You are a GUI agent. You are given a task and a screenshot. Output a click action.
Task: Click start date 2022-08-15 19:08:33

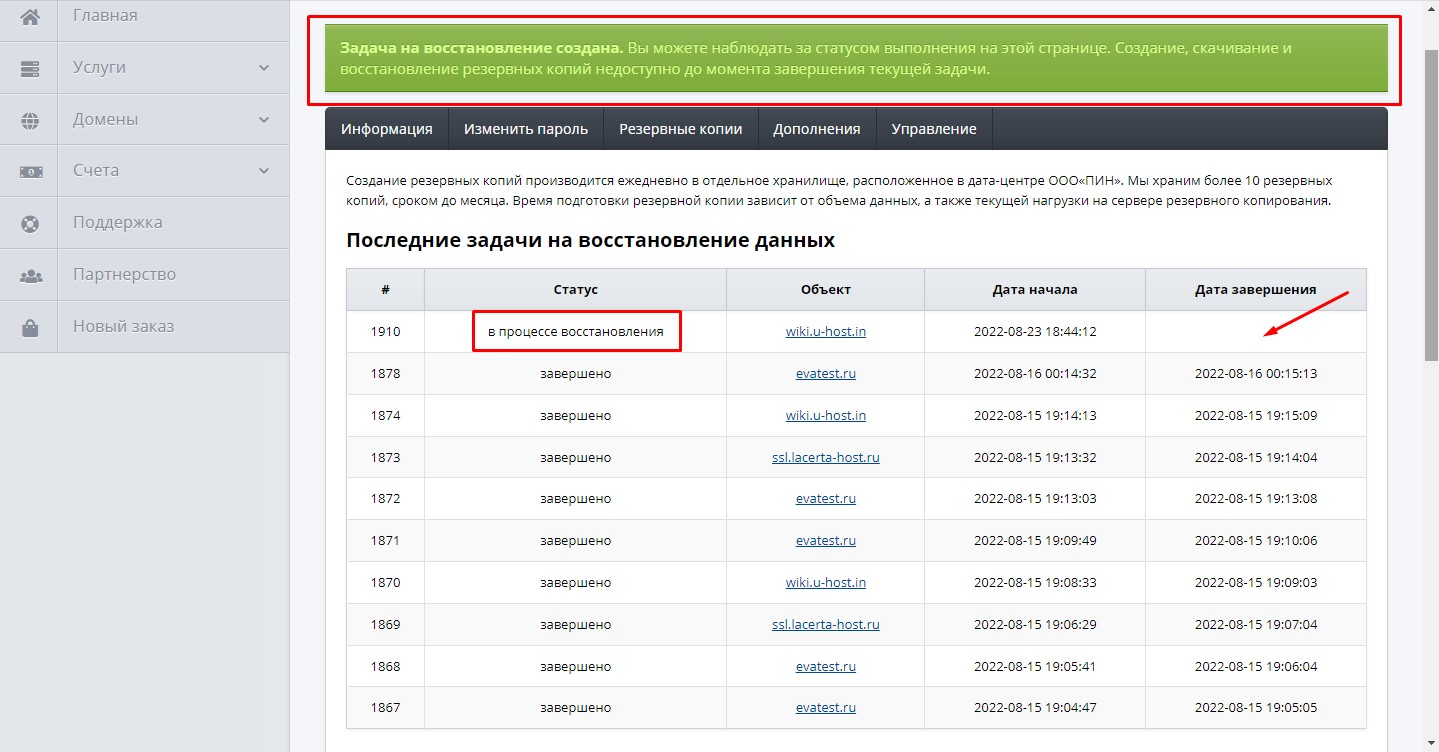click(1035, 583)
